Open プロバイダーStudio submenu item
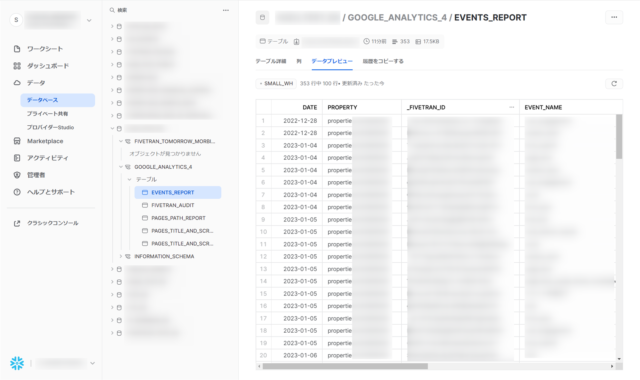640x380 pixels. 50,127
